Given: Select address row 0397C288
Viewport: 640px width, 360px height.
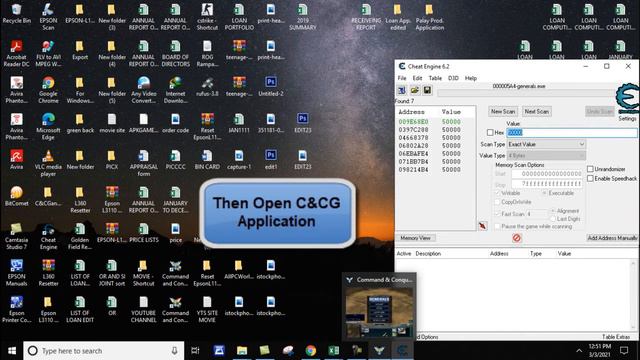Looking at the screenshot, I should [x=435, y=130].
